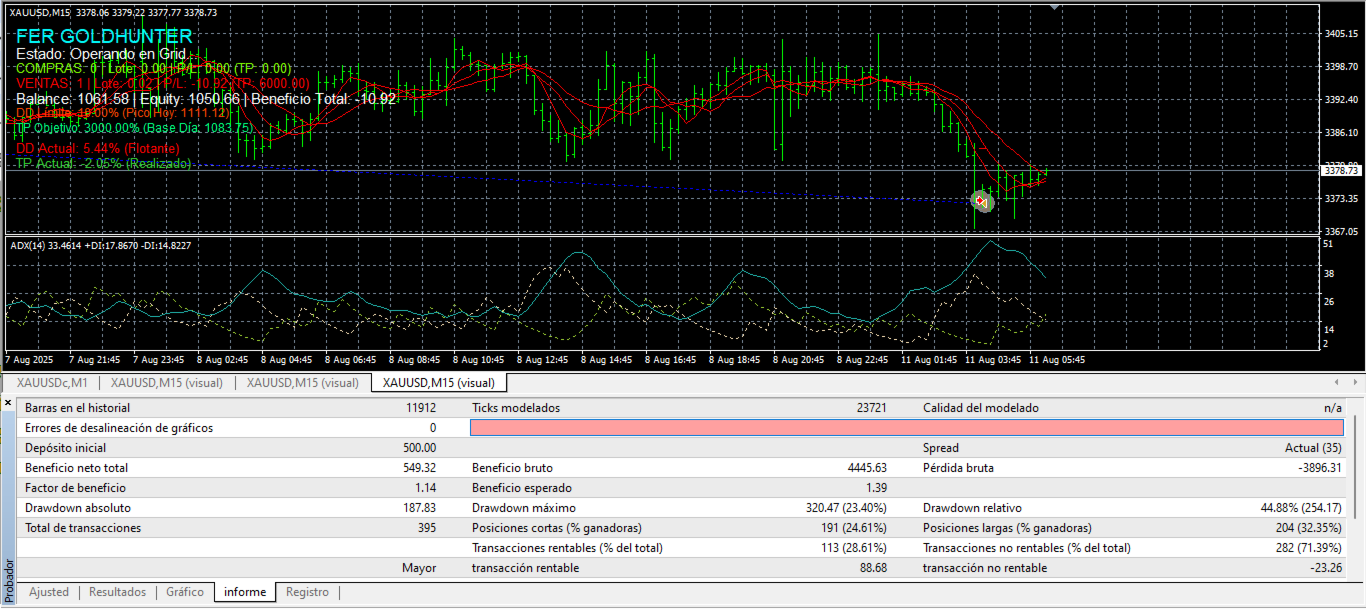Click the long positions value 204 (32.35%)

coord(1307,528)
